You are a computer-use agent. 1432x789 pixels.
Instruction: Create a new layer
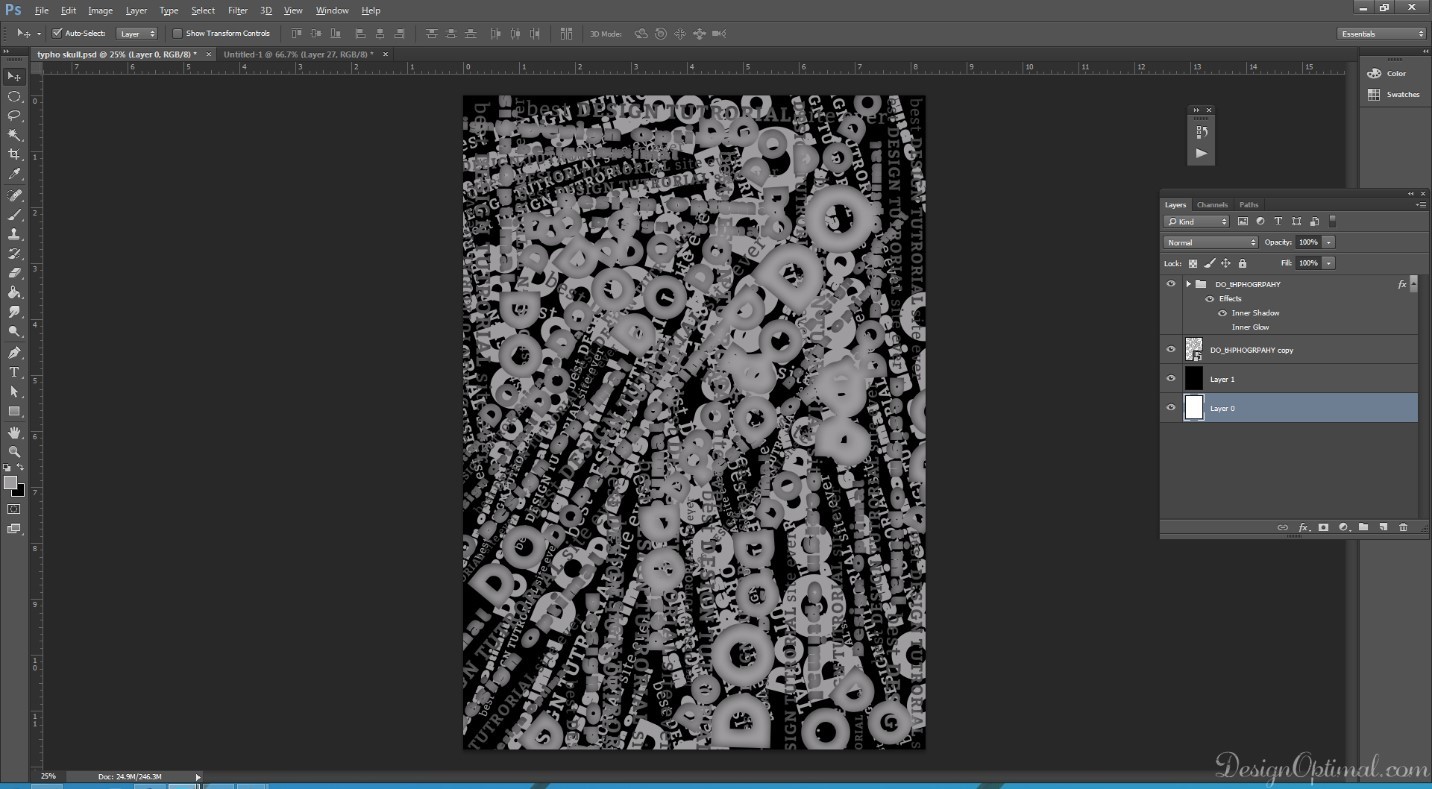click(x=1383, y=527)
